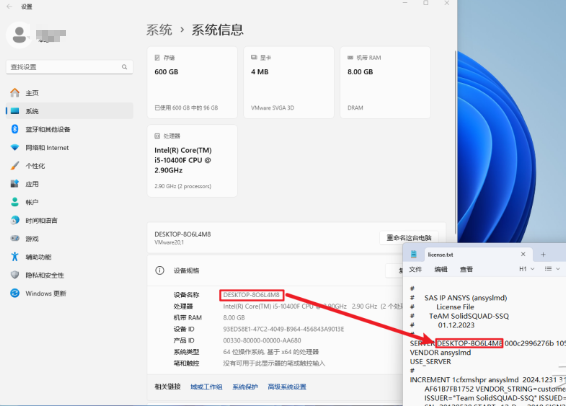
Task: Click the installed RAM 8.00 GB card
Action: (x=385, y=82)
